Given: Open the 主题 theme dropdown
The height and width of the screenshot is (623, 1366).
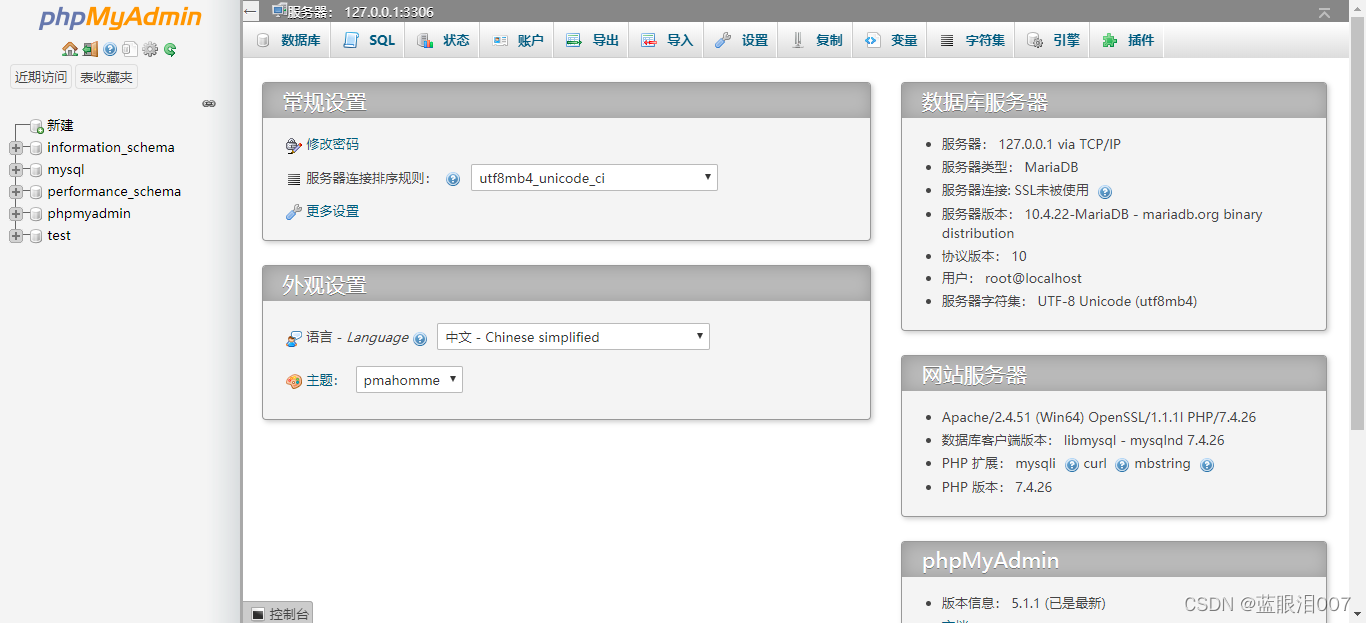Looking at the screenshot, I should point(409,380).
